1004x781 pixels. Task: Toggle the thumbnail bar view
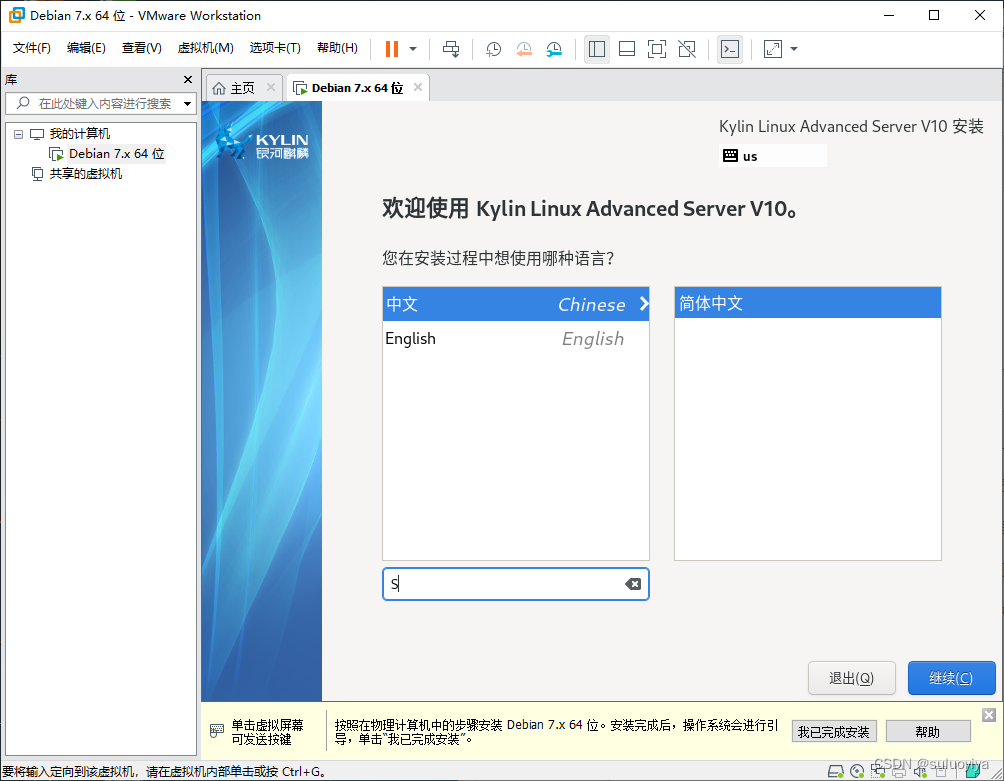[627, 48]
